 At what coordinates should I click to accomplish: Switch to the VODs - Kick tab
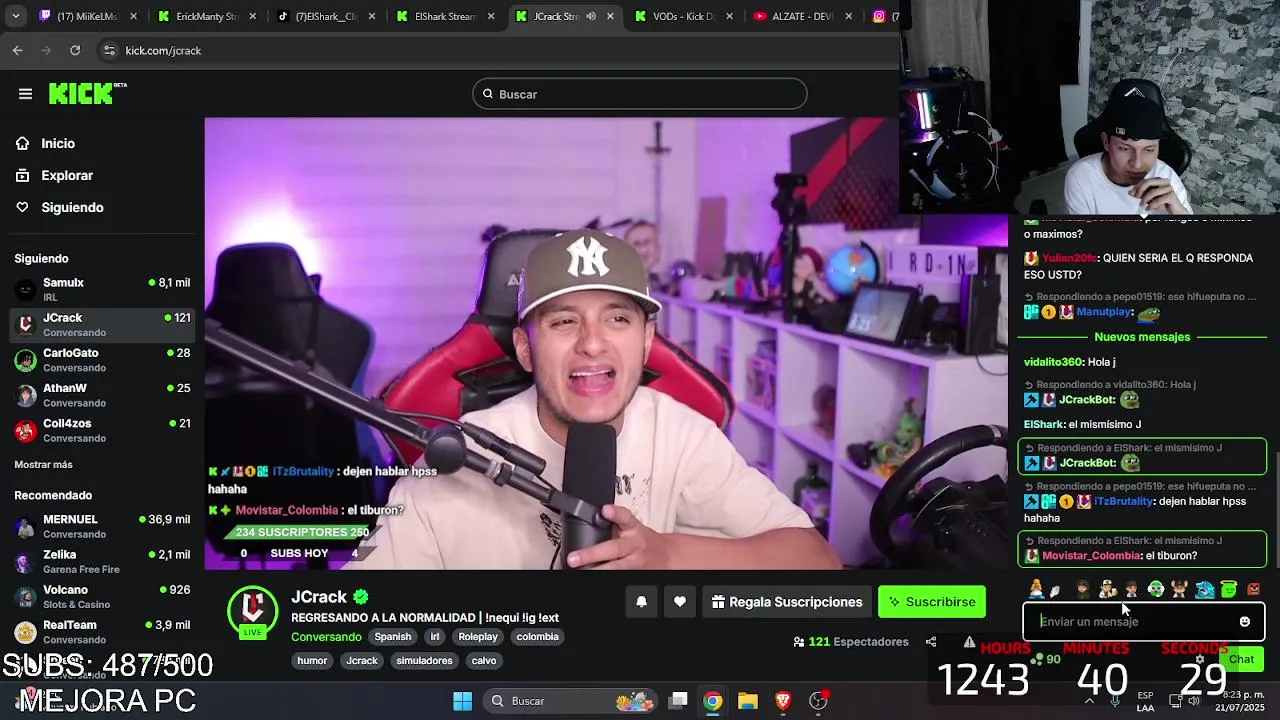pyautogui.click(x=683, y=16)
